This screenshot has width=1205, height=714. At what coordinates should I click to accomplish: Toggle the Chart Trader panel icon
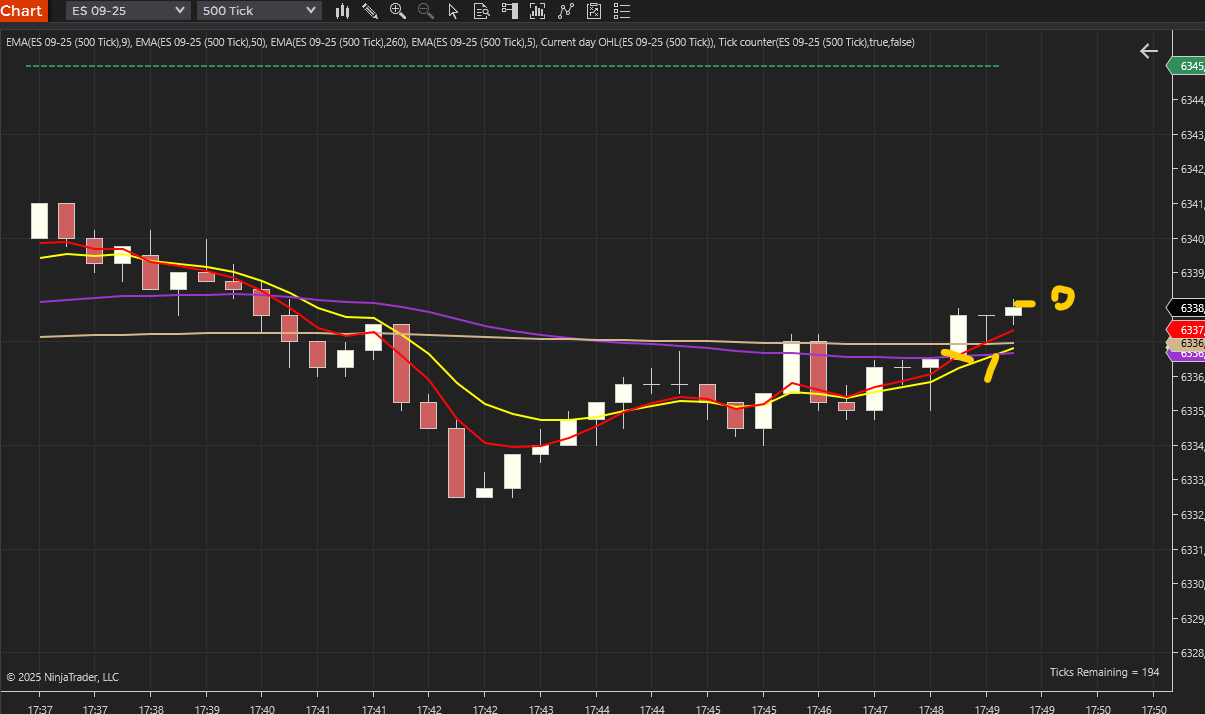tap(510, 11)
